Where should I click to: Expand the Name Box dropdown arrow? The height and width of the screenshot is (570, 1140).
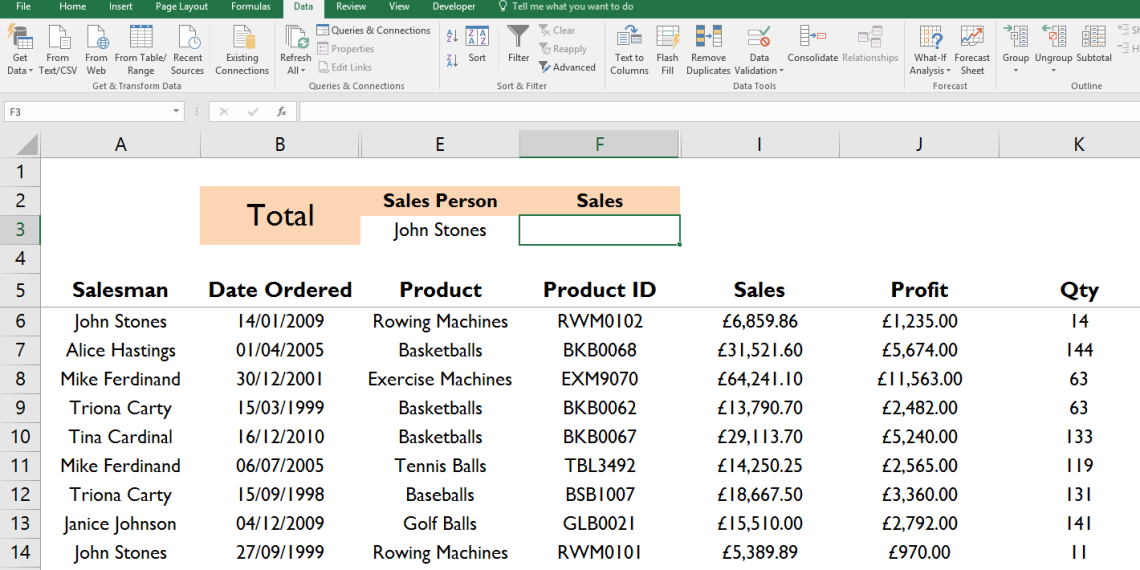tap(176, 112)
